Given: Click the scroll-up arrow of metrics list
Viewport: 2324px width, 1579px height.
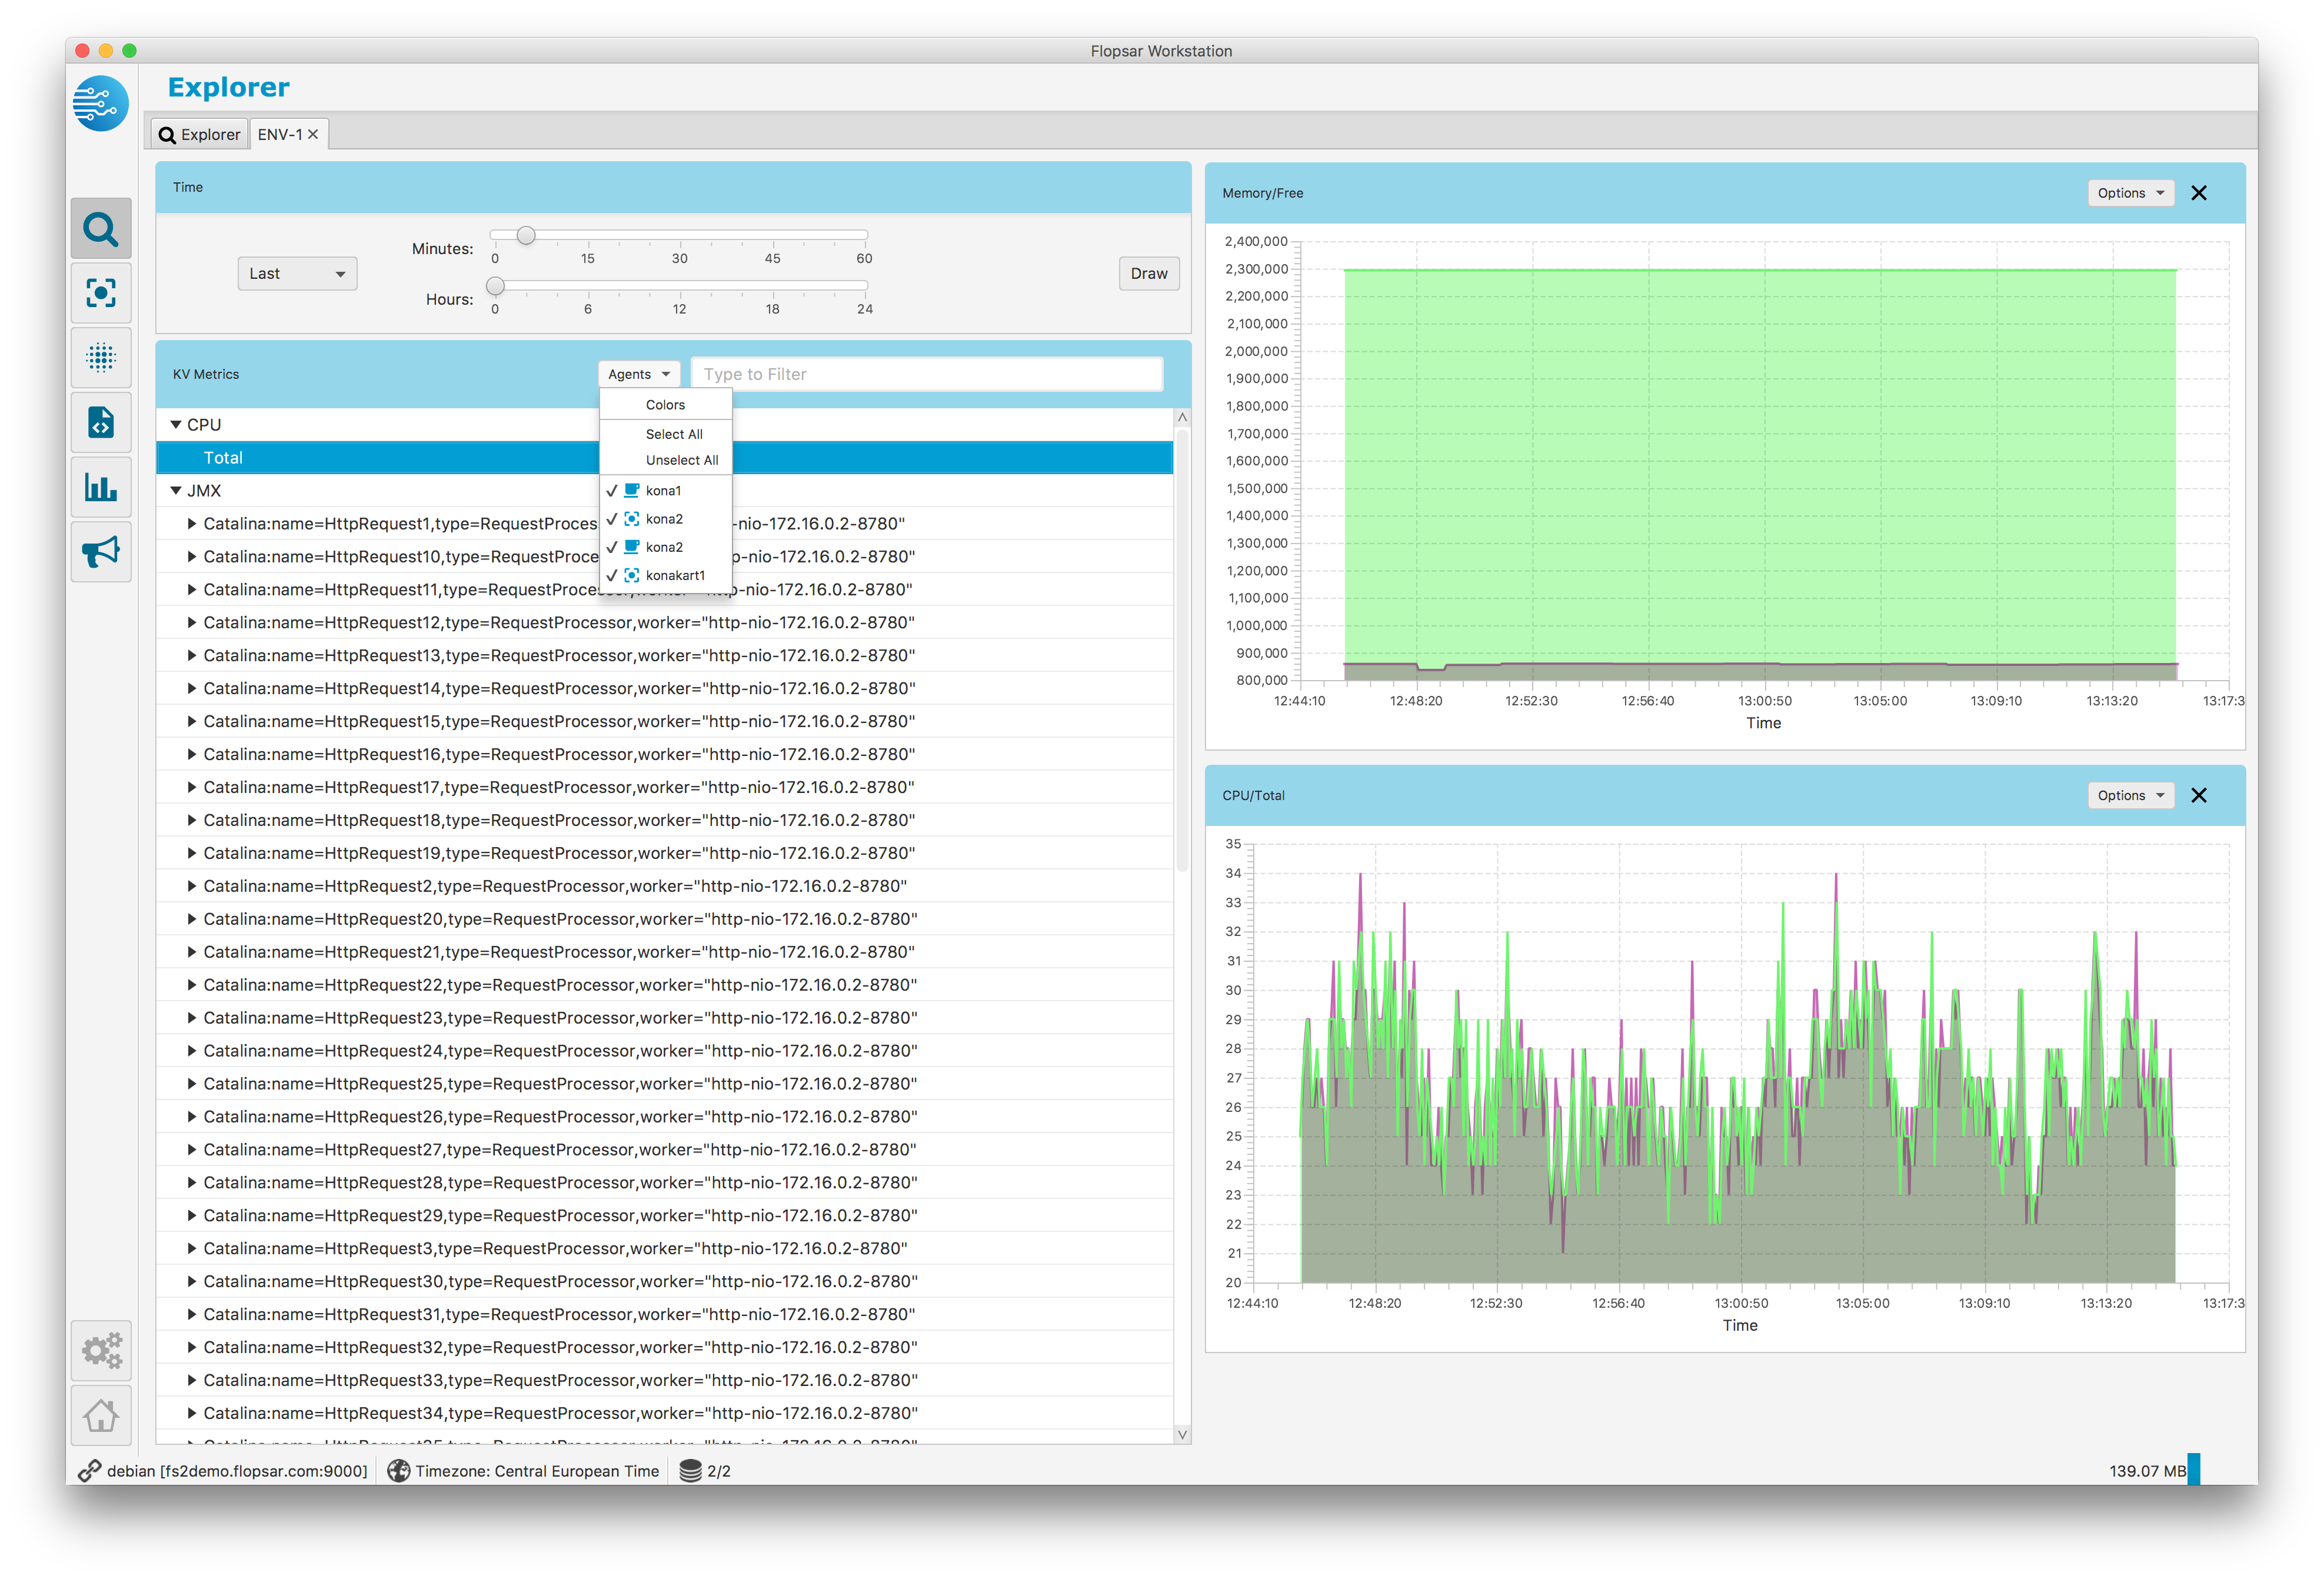Looking at the screenshot, I should (1182, 417).
